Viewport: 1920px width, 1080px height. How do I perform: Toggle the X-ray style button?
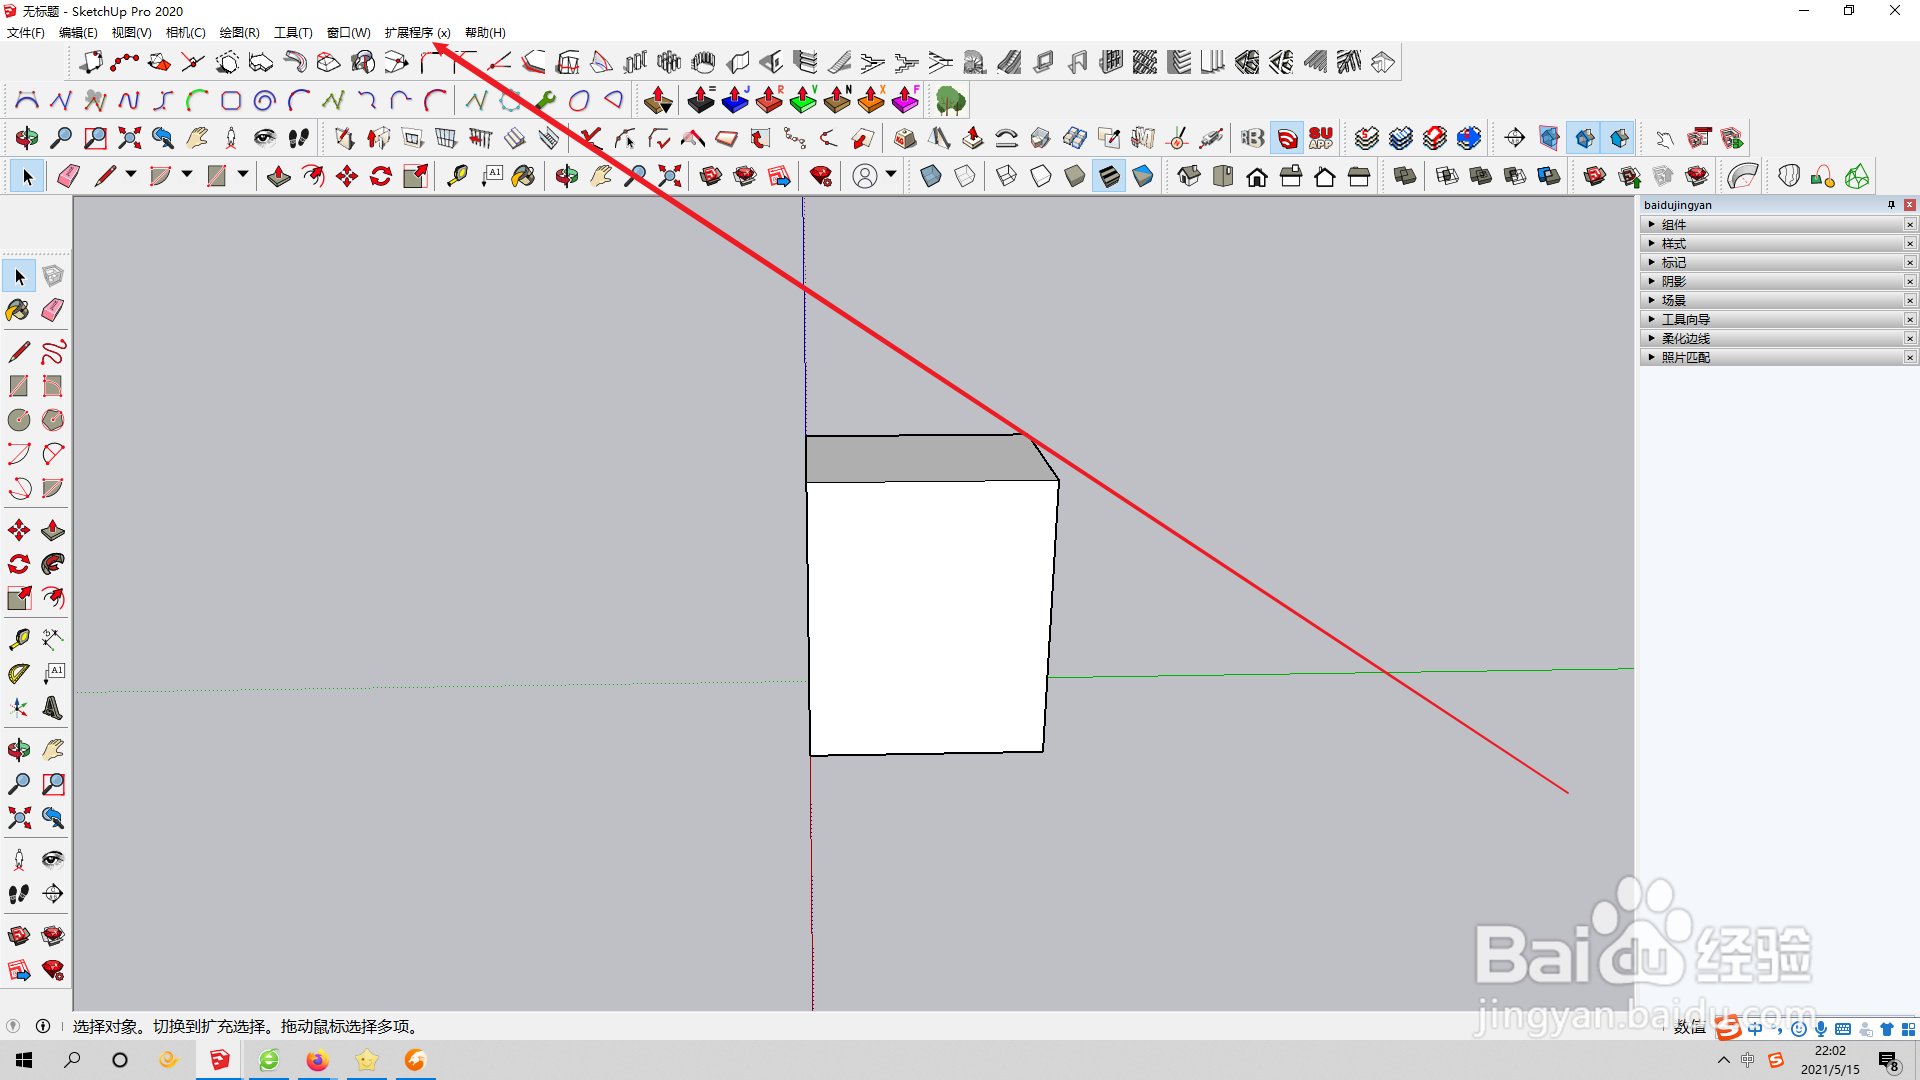coord(931,177)
